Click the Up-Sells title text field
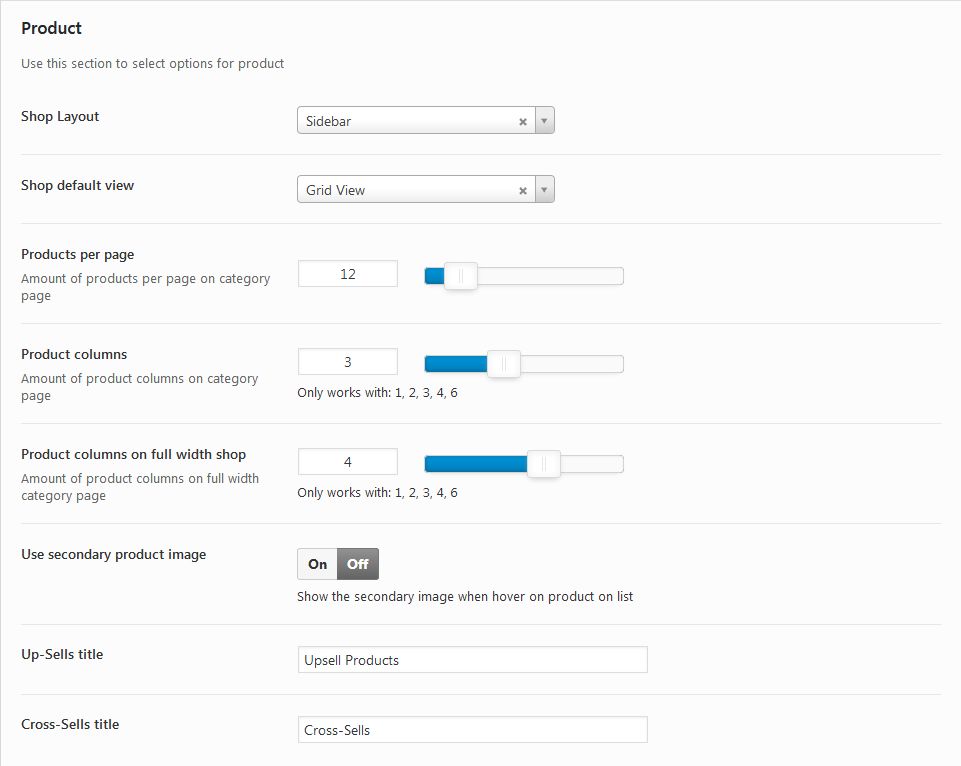This screenshot has height=766, width=961. [x=473, y=660]
